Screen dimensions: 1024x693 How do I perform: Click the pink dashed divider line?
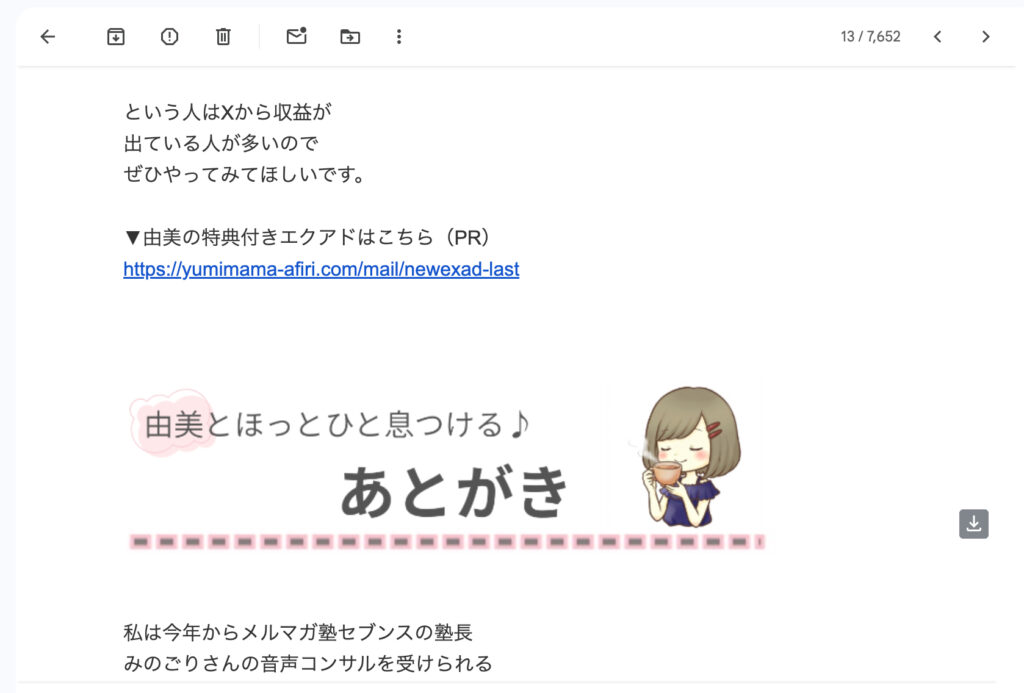tap(447, 541)
